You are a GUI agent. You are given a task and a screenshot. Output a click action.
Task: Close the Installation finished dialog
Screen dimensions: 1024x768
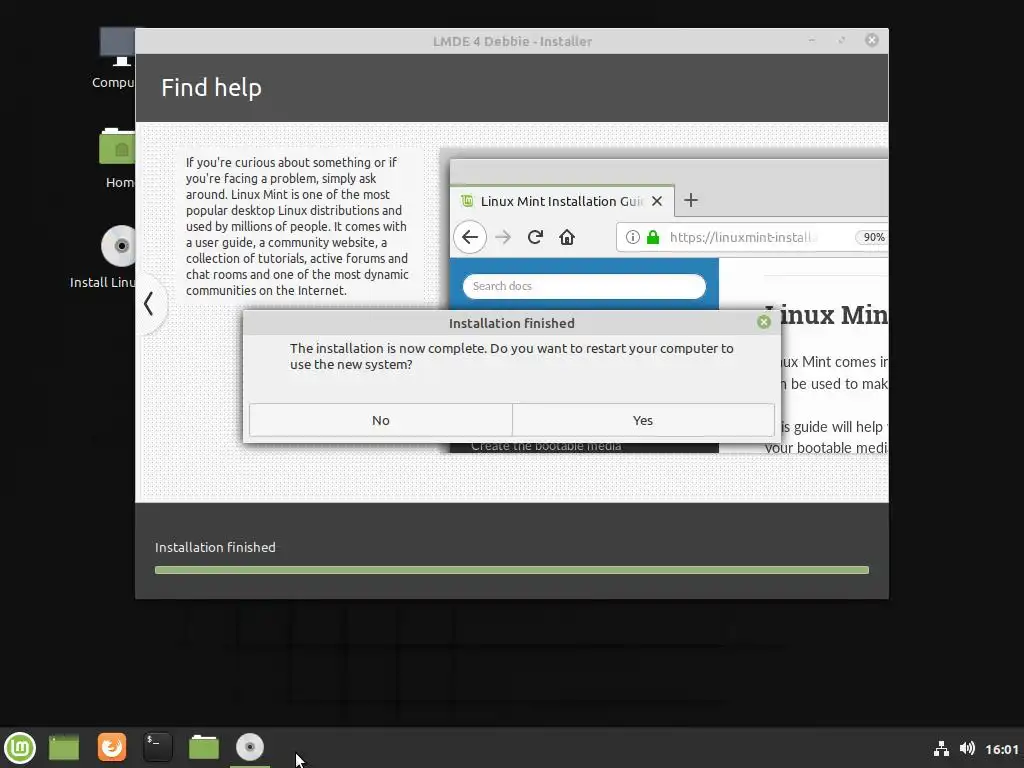click(763, 322)
